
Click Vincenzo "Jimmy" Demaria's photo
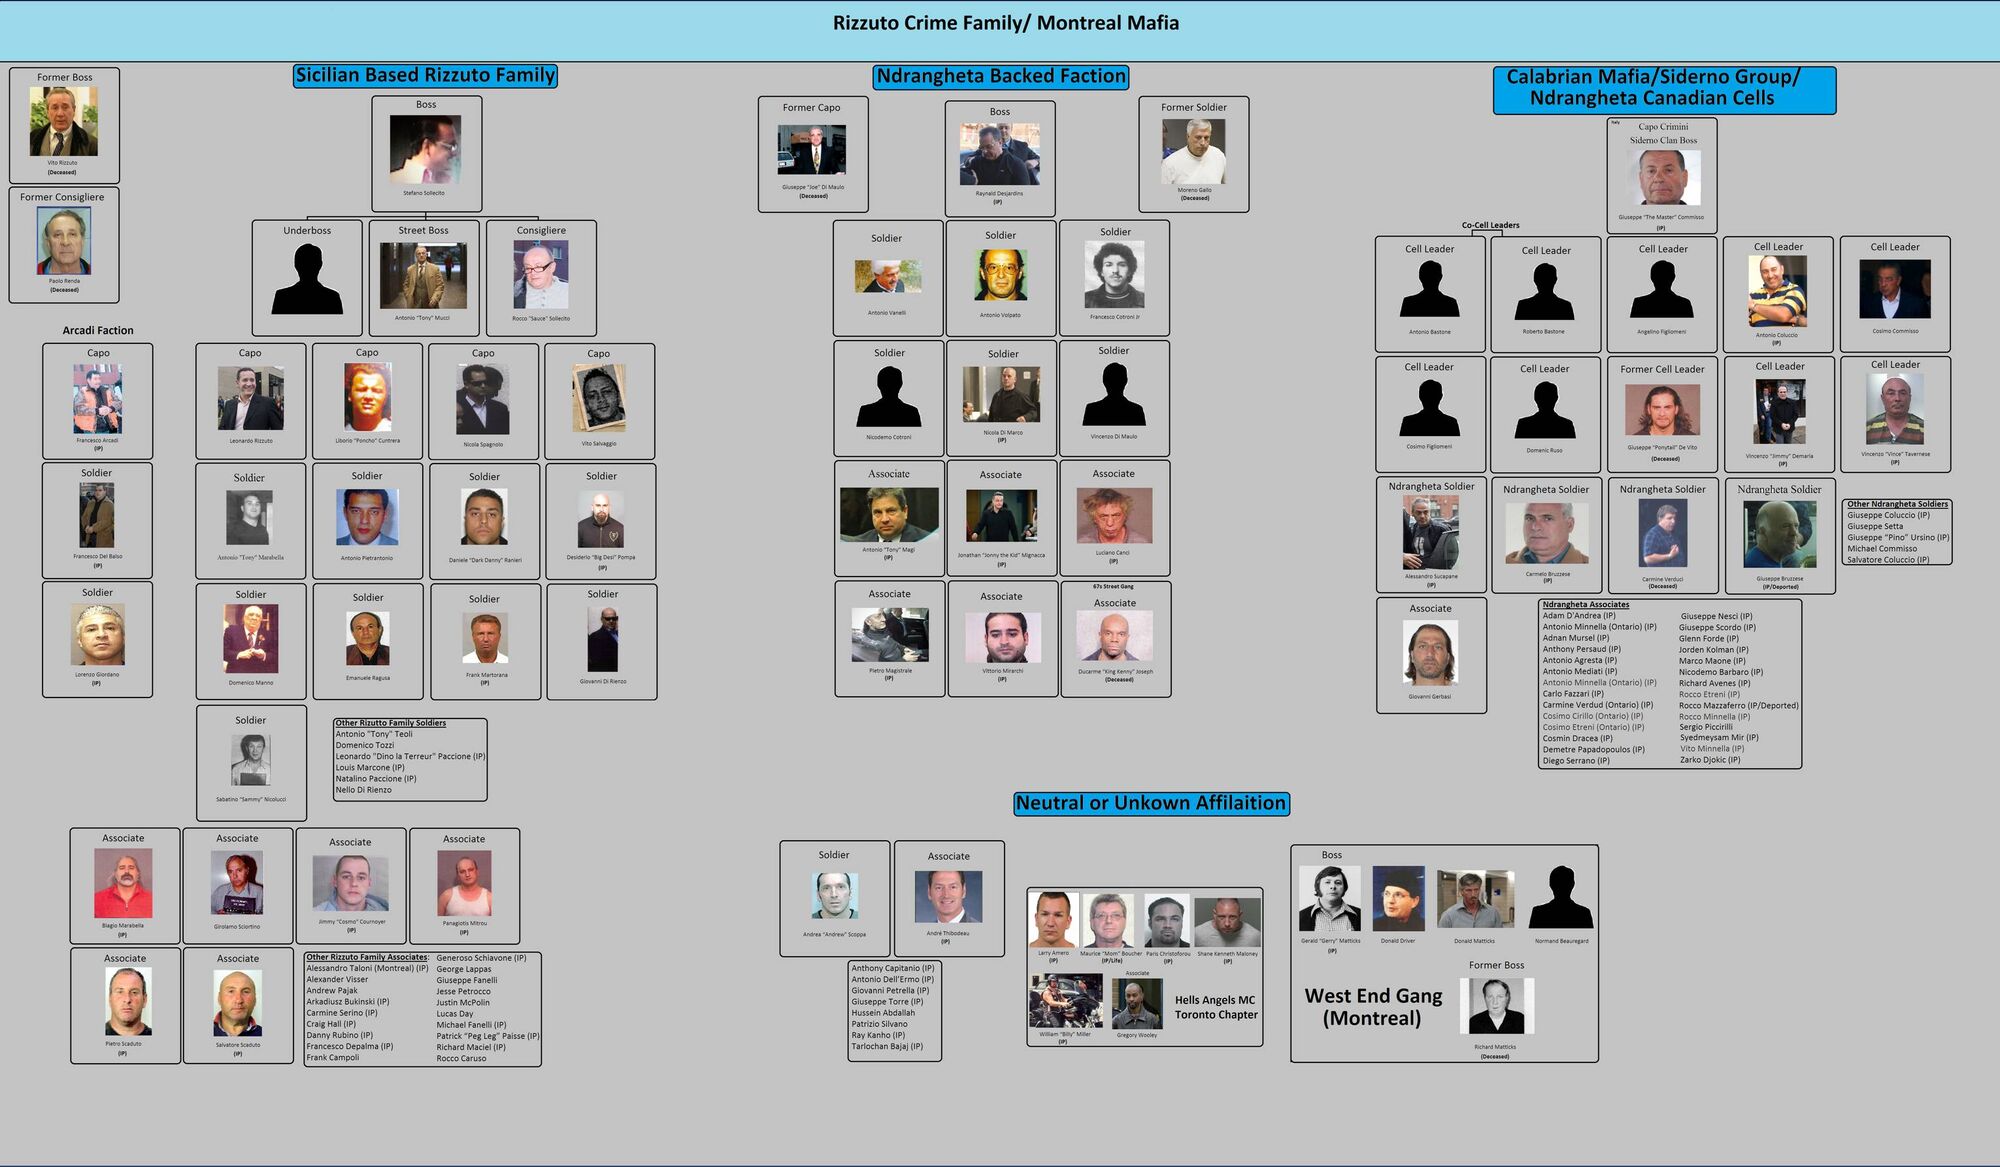[x=1779, y=412]
